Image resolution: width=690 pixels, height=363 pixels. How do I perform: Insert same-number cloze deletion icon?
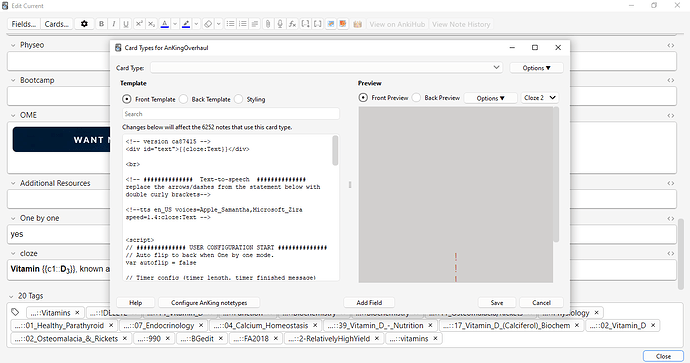pos(317,24)
